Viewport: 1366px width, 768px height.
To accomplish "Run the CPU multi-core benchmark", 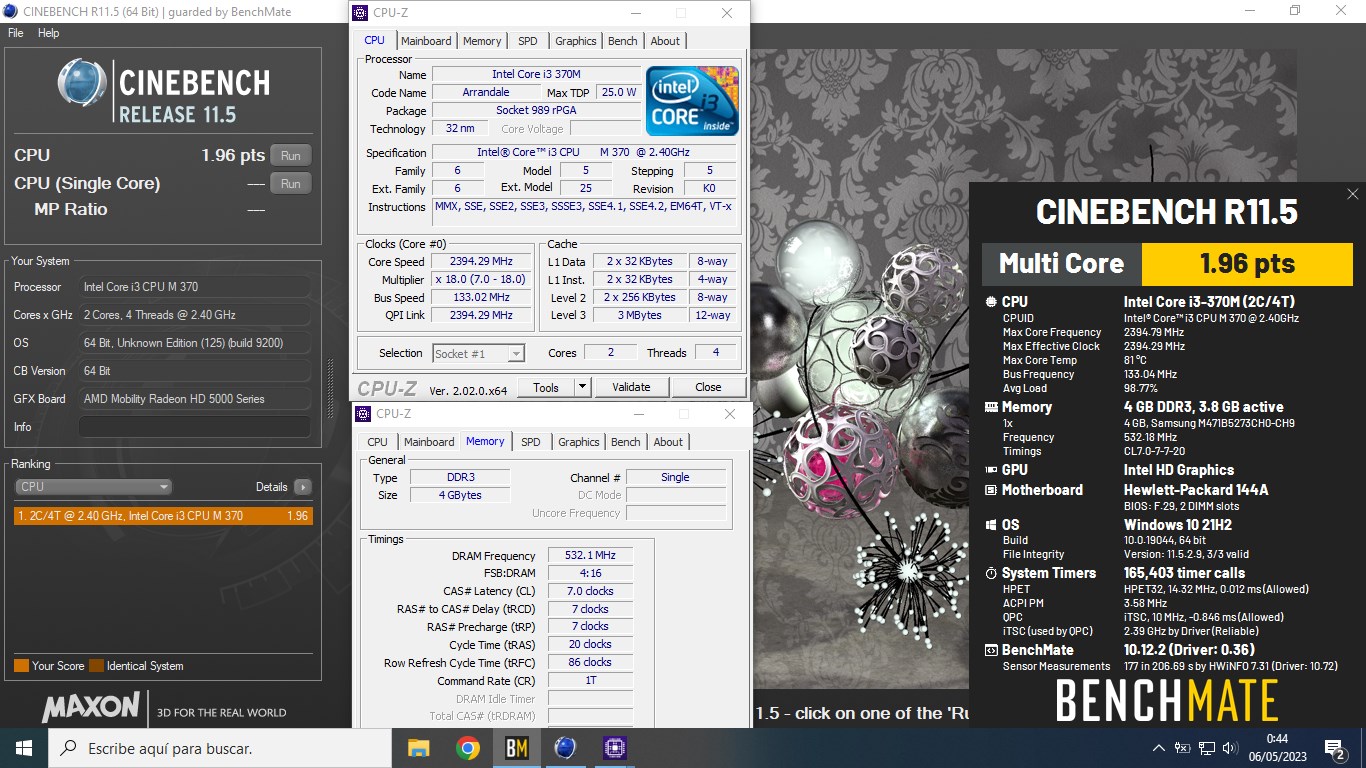I will tap(290, 155).
